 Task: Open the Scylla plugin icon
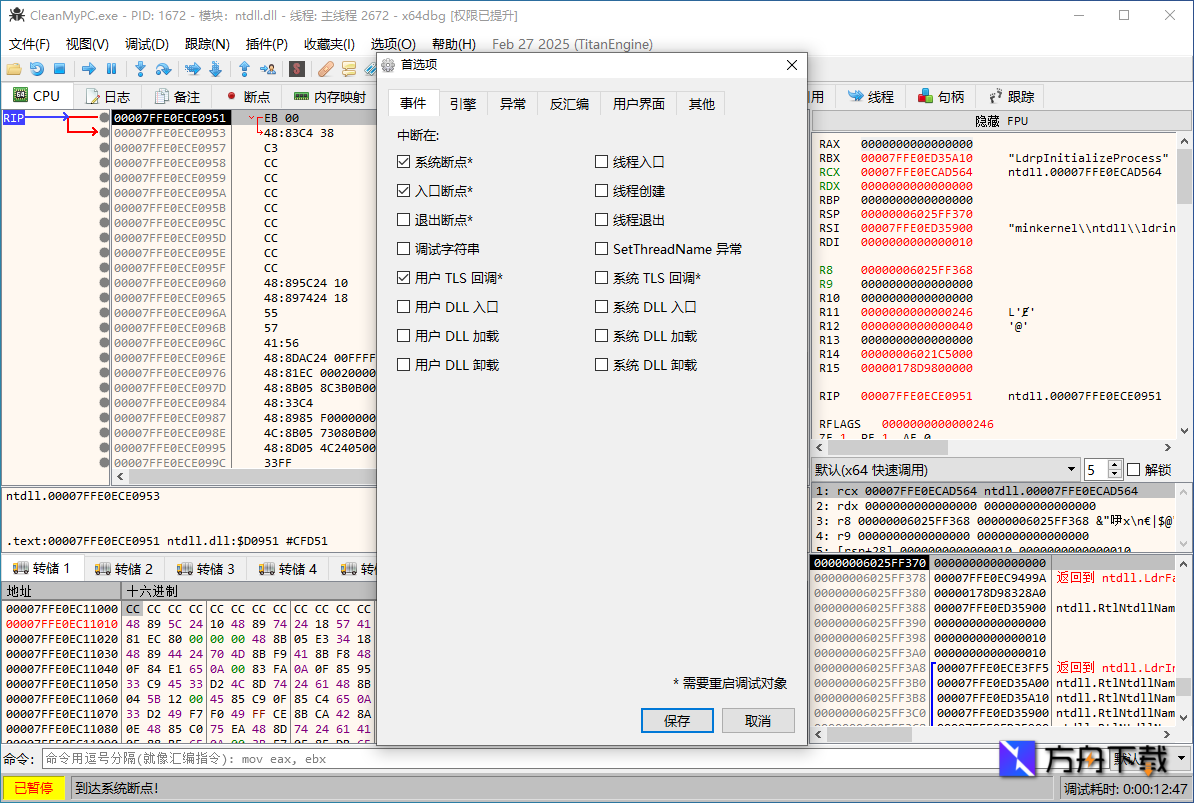pos(295,68)
